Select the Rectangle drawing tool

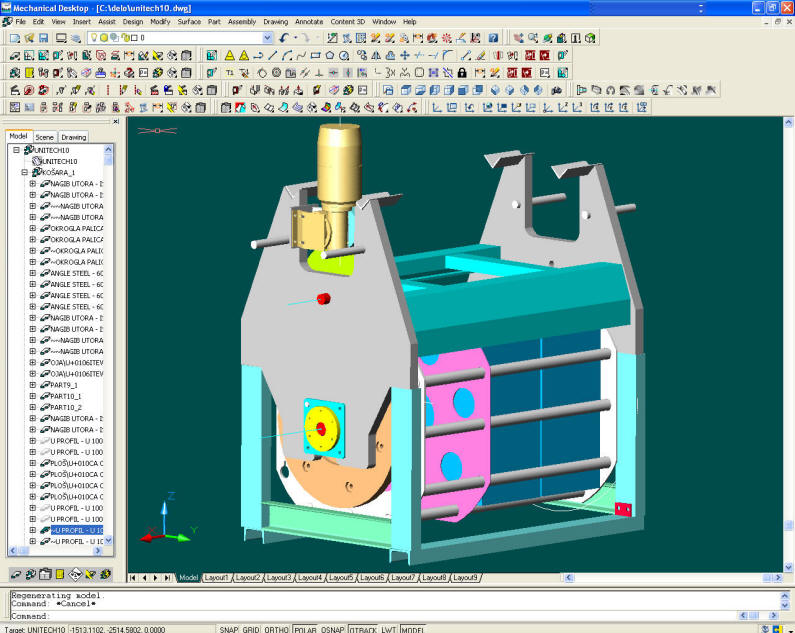[x=315, y=55]
